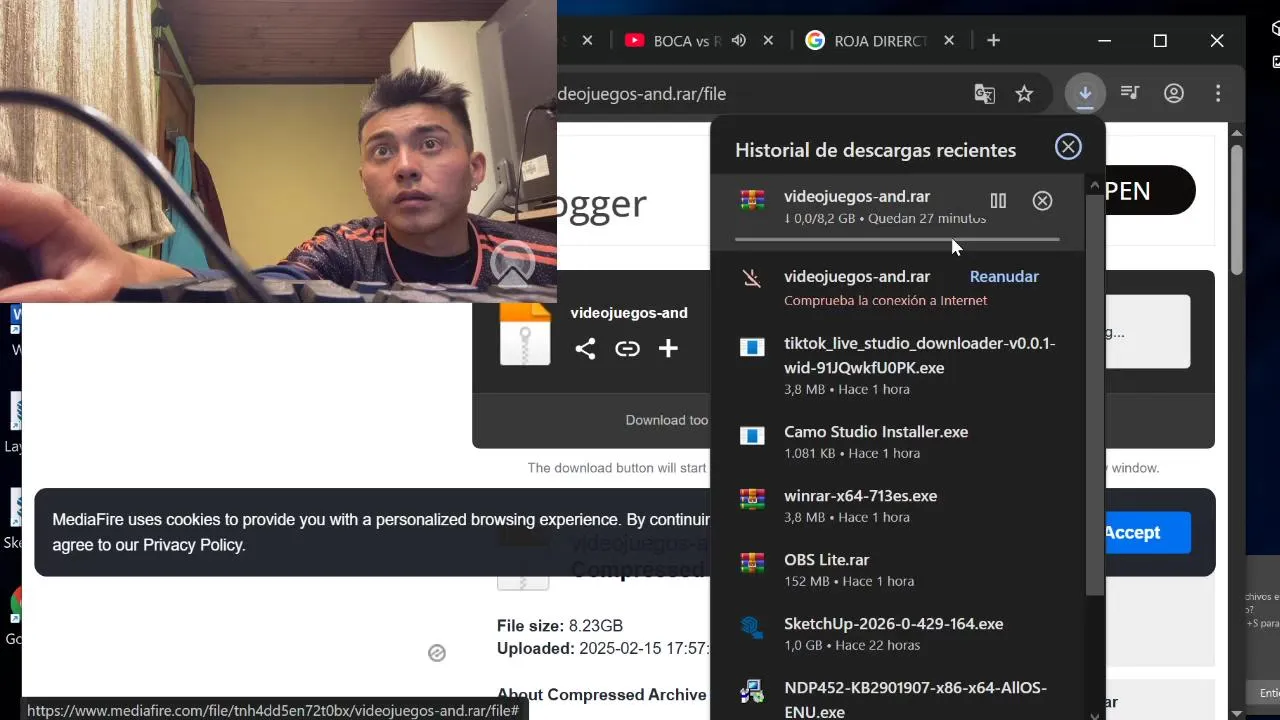
Task: Click the MediaFire share icon
Action: click(x=585, y=349)
